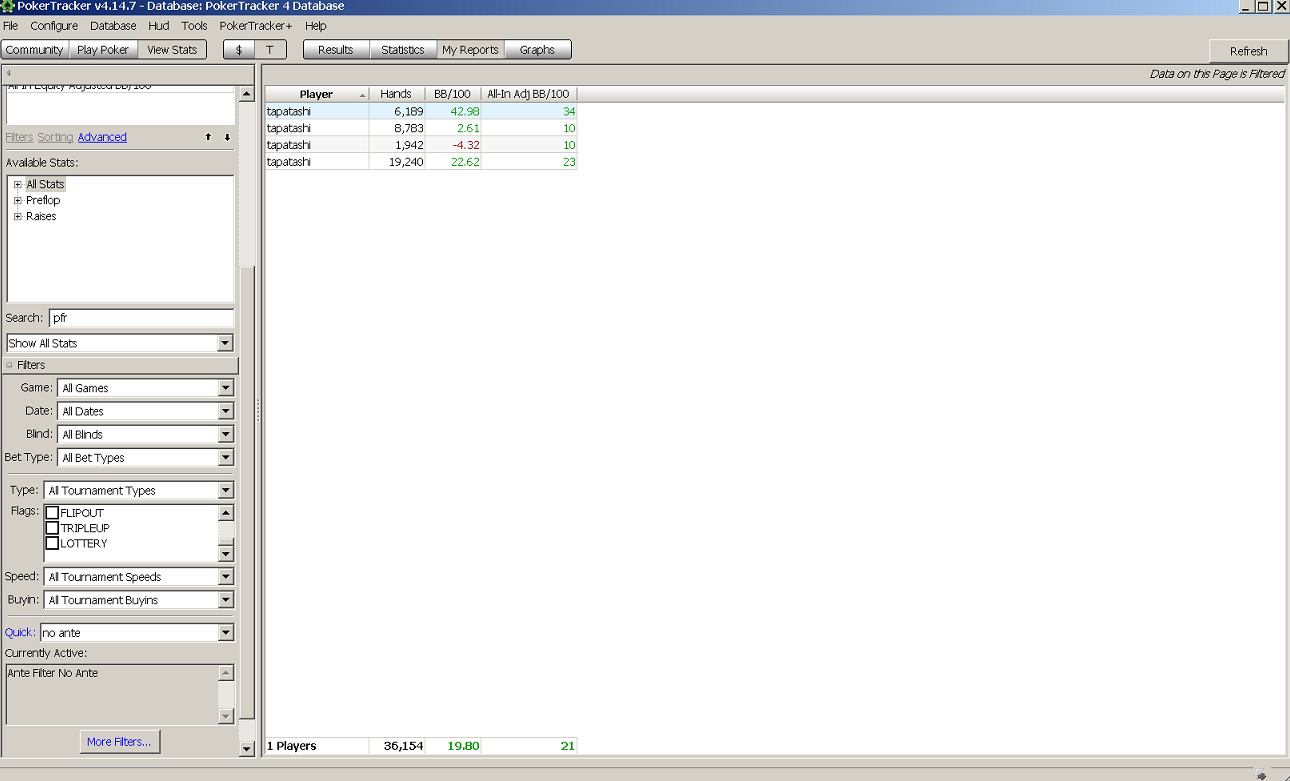Toggle the FLIPOUT flag checkbox
The height and width of the screenshot is (781, 1290).
(x=53, y=513)
